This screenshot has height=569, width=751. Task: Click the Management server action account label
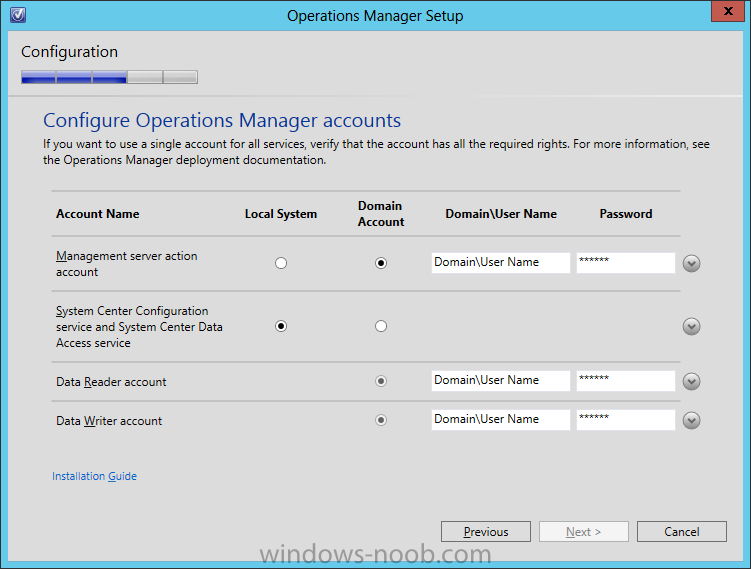tap(126, 264)
